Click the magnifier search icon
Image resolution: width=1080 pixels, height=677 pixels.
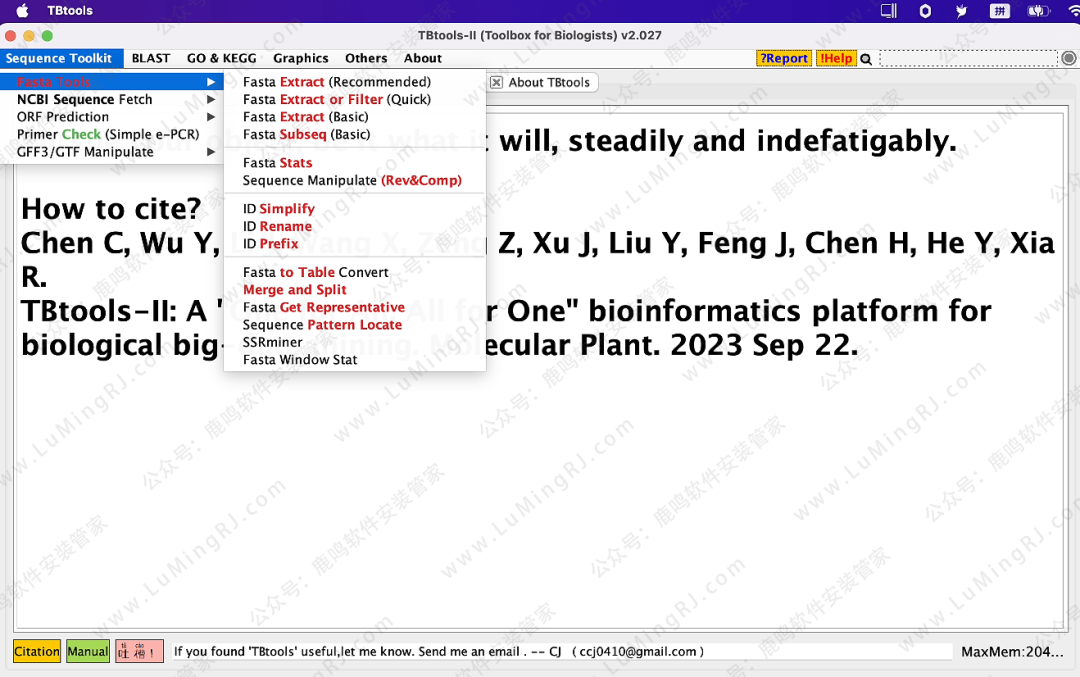pyautogui.click(x=866, y=59)
